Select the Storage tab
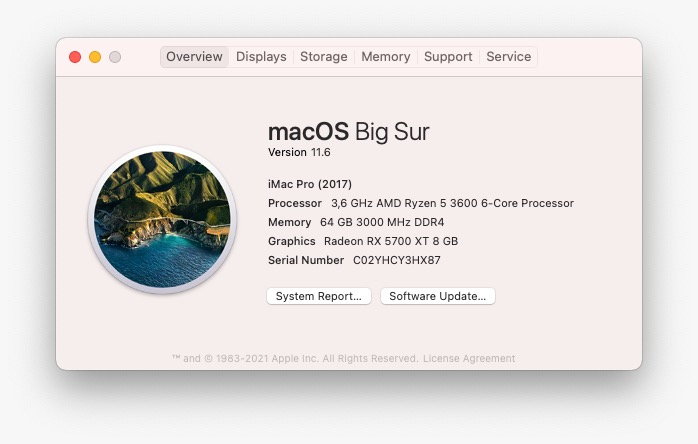 coord(324,57)
